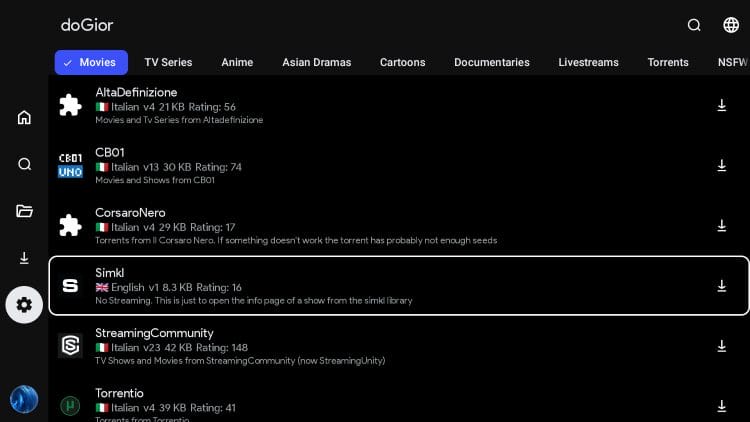The image size is (750, 422).
Task: Download the AltaDefinizione extension
Action: tap(721, 106)
